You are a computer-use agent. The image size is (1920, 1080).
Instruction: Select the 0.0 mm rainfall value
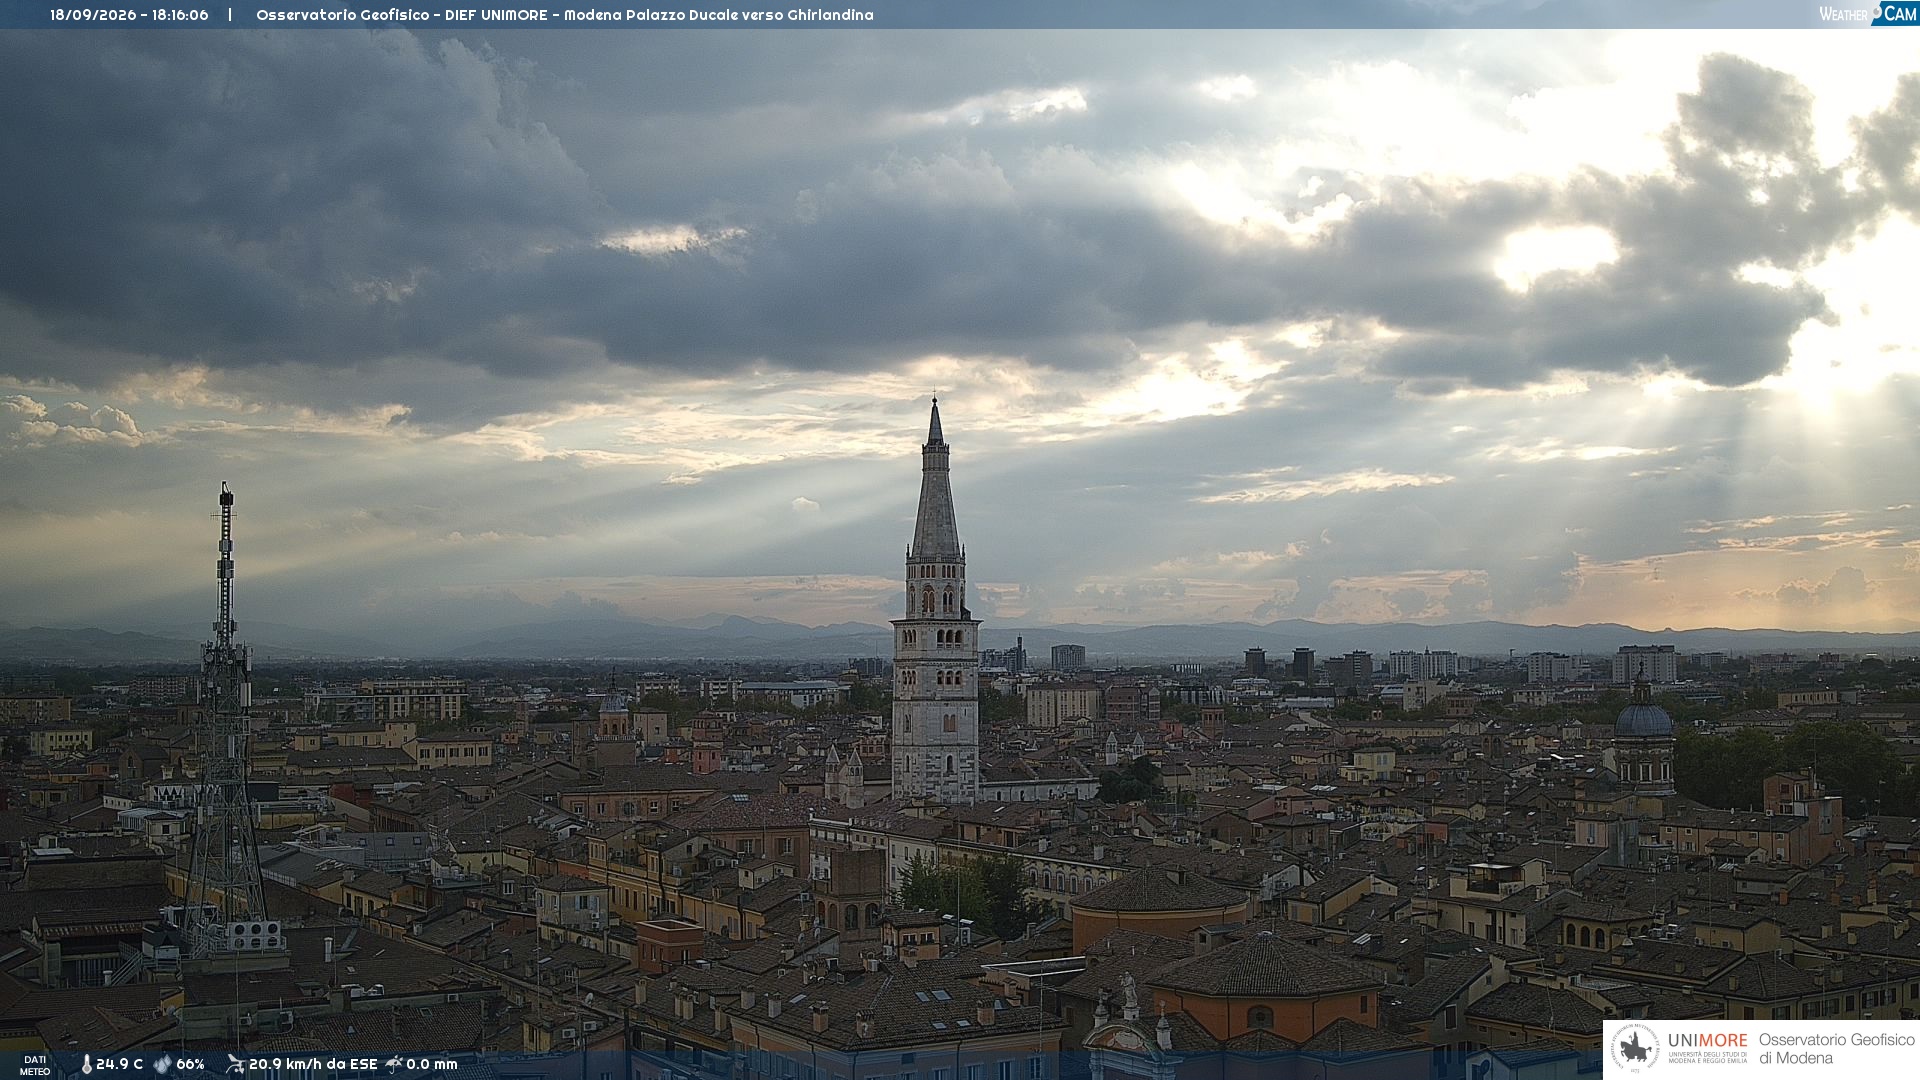432,1064
